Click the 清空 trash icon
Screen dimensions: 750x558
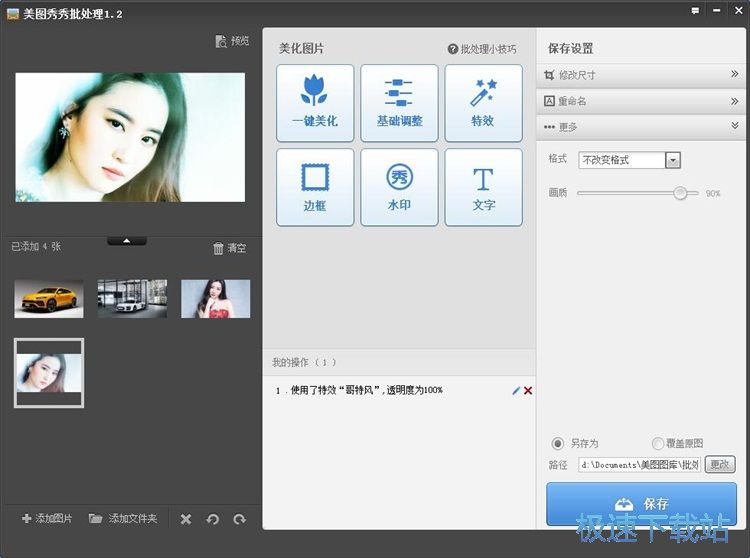point(218,248)
